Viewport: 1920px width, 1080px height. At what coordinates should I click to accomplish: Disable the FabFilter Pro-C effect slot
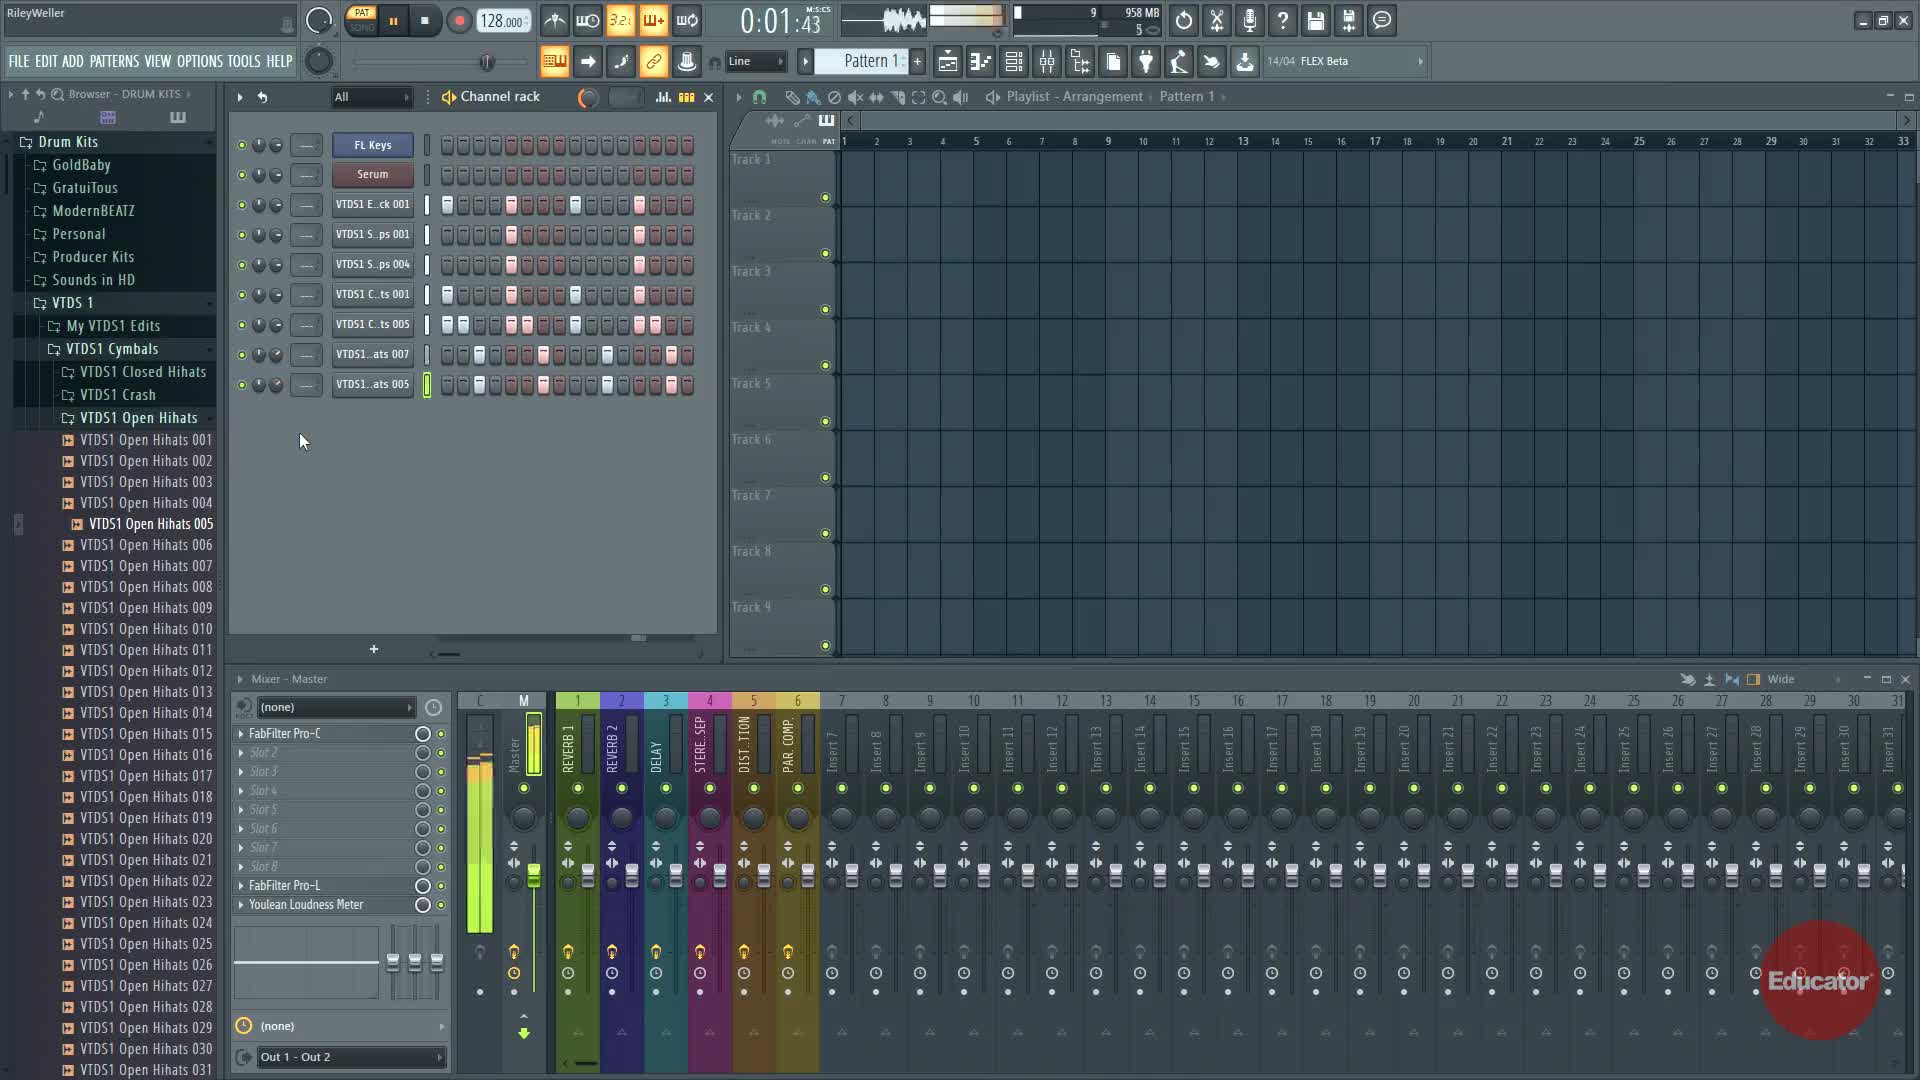pos(440,734)
